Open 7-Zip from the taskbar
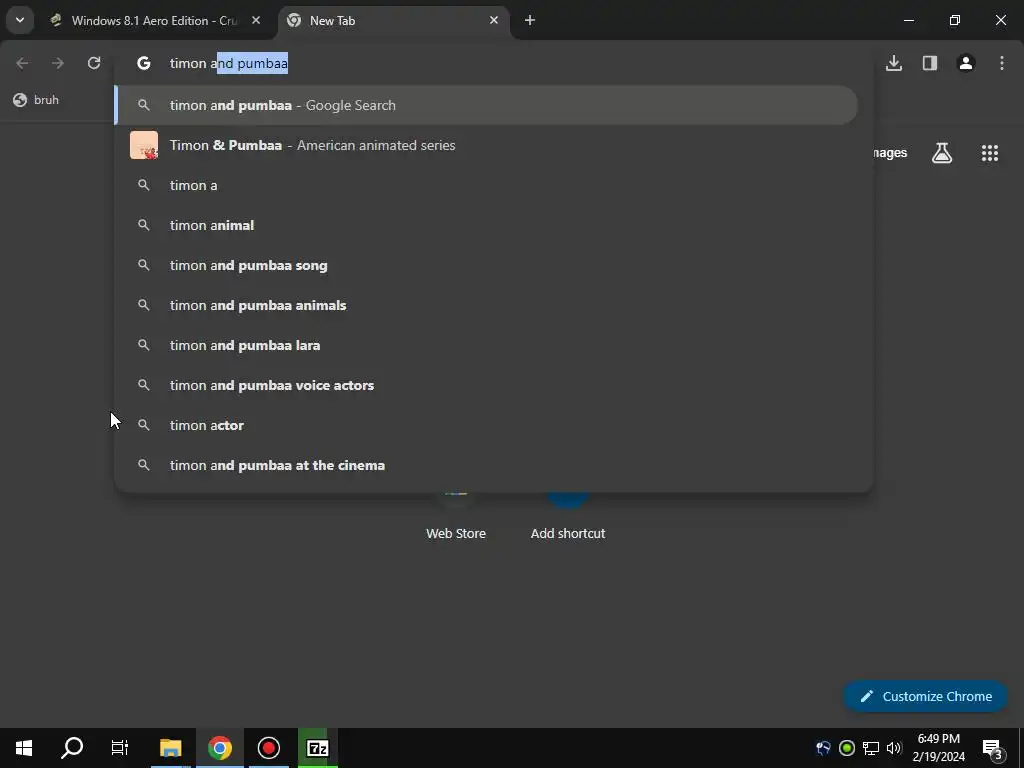1024x768 pixels. click(x=317, y=748)
